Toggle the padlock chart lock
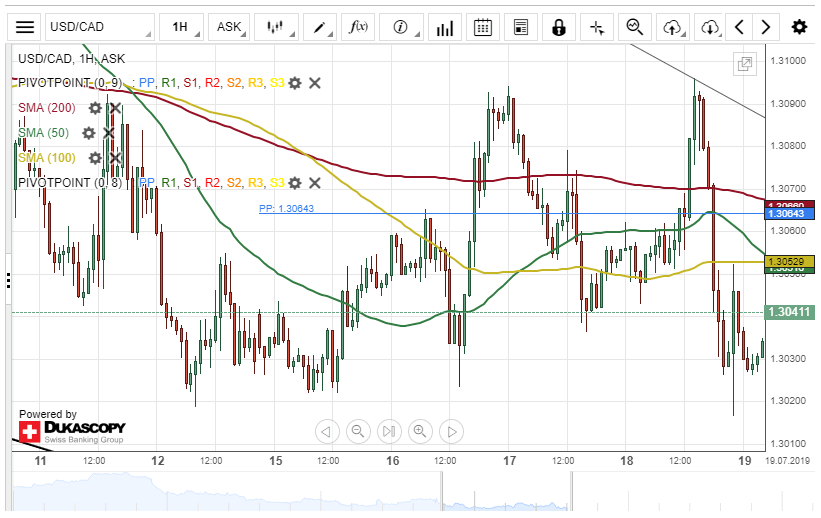Viewport: 821px width, 518px height. (559, 27)
